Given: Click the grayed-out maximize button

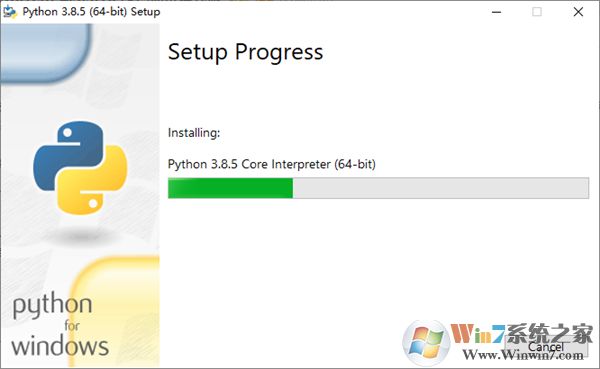Looking at the screenshot, I should click(537, 12).
